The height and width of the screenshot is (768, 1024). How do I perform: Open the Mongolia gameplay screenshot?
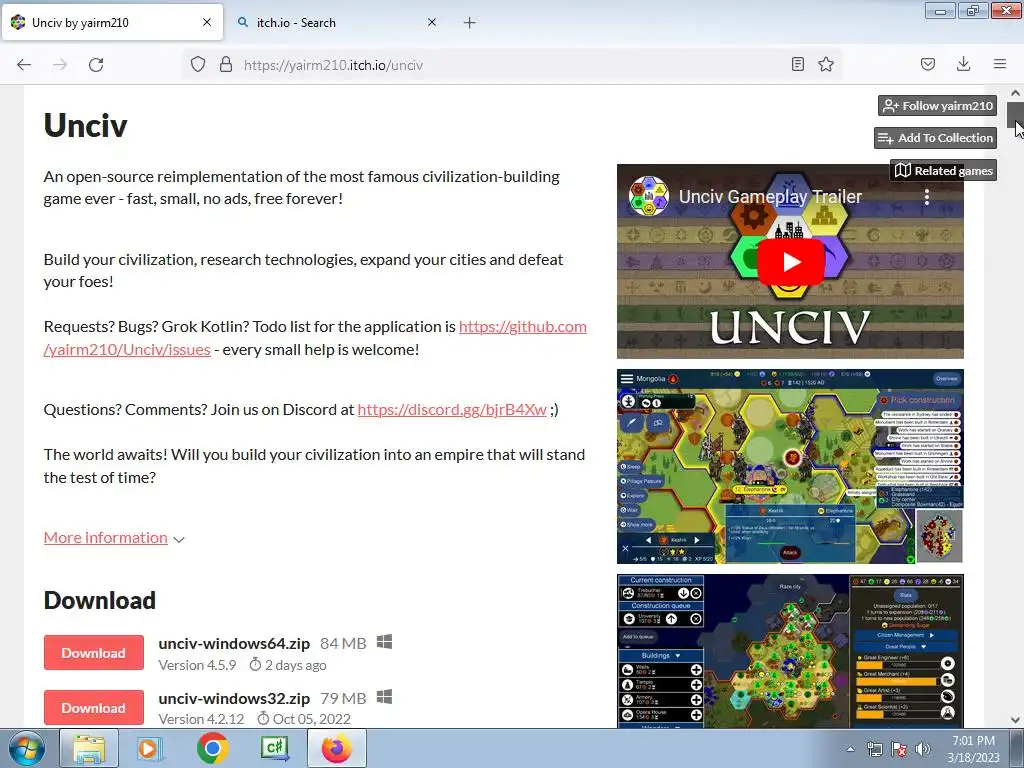[x=790, y=466]
